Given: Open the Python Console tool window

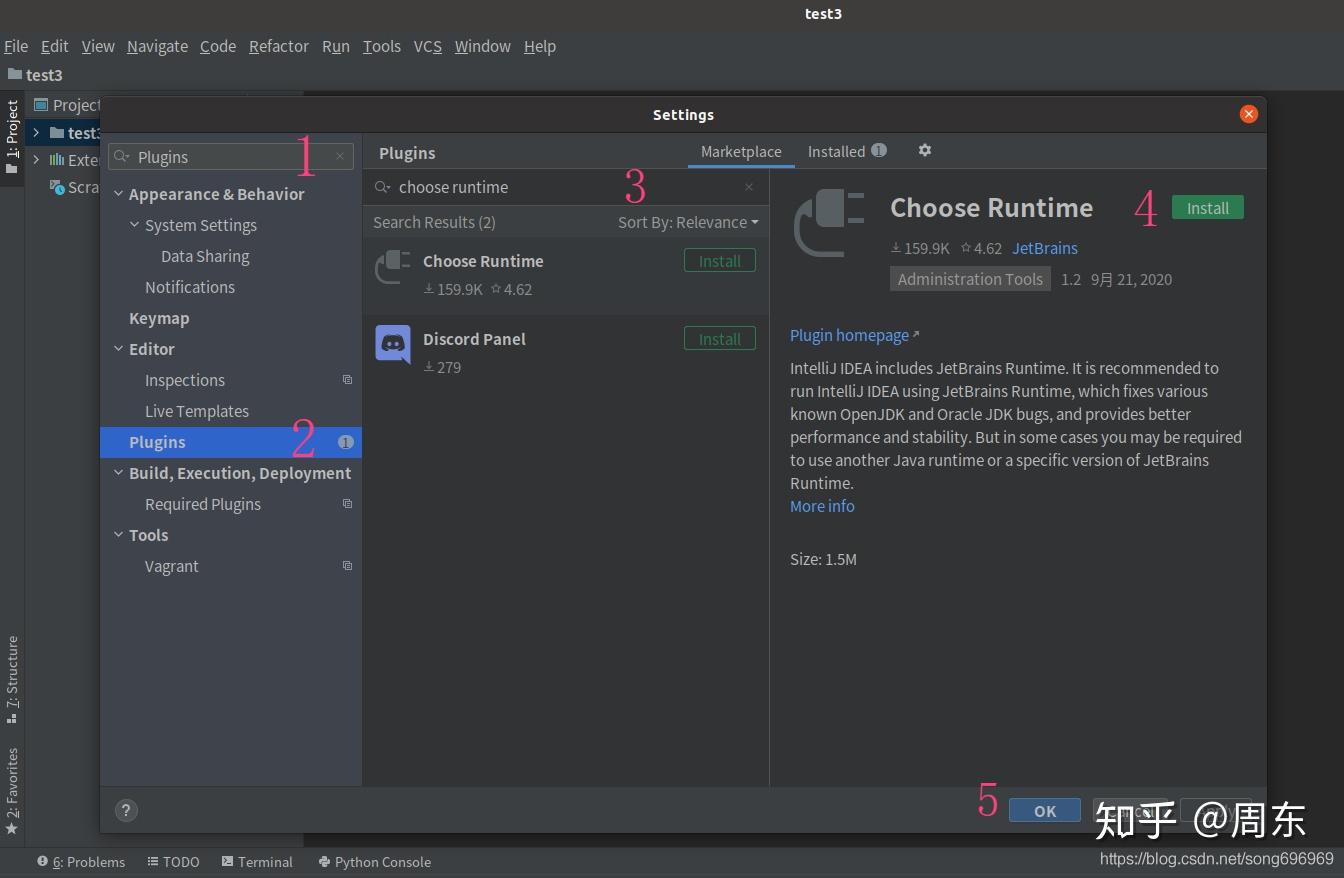Looking at the screenshot, I should (x=374, y=862).
